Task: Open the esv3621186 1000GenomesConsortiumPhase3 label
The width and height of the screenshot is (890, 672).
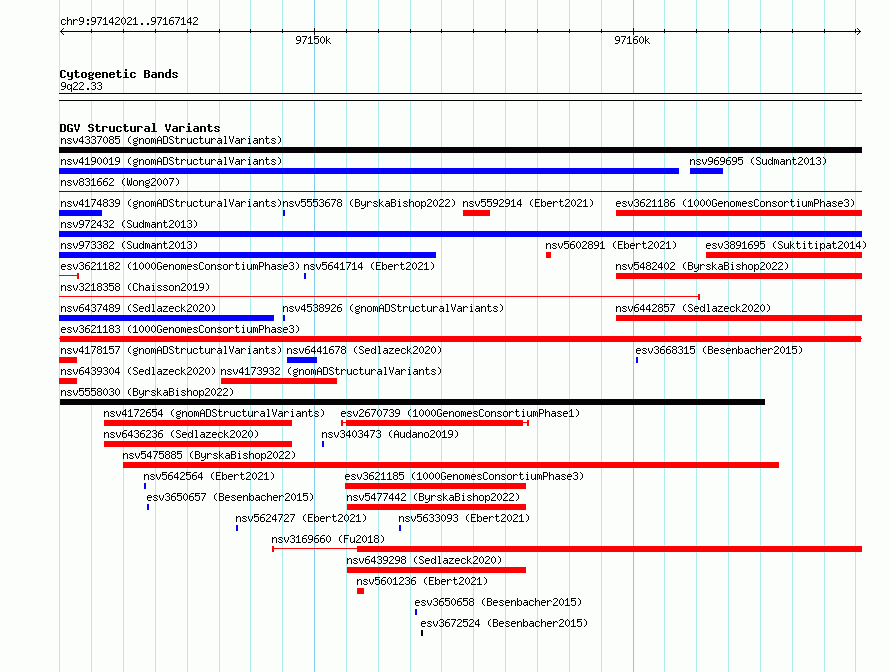Action: 735,203
